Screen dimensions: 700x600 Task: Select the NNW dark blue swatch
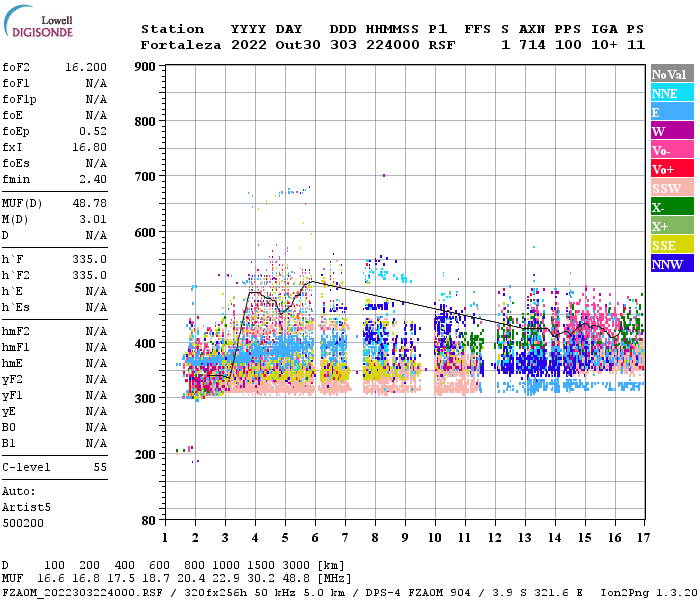(672, 263)
